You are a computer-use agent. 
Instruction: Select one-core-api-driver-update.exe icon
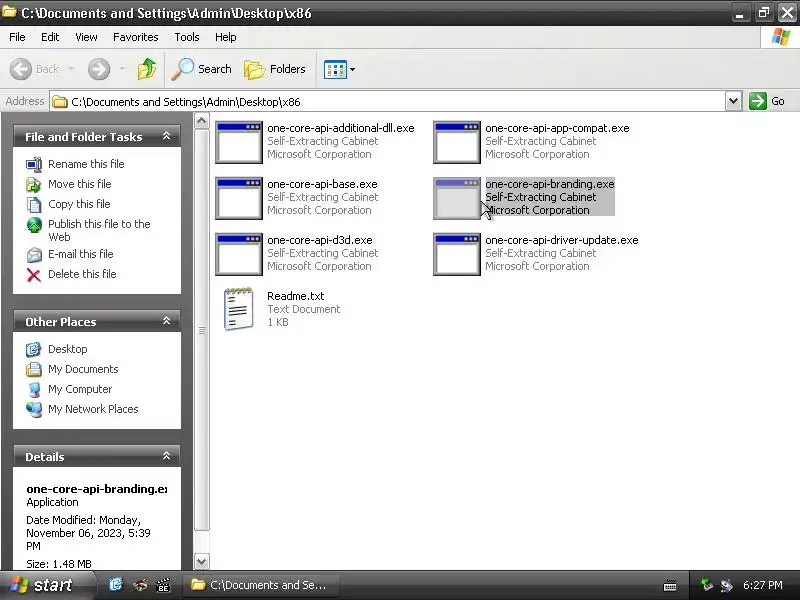point(457,255)
